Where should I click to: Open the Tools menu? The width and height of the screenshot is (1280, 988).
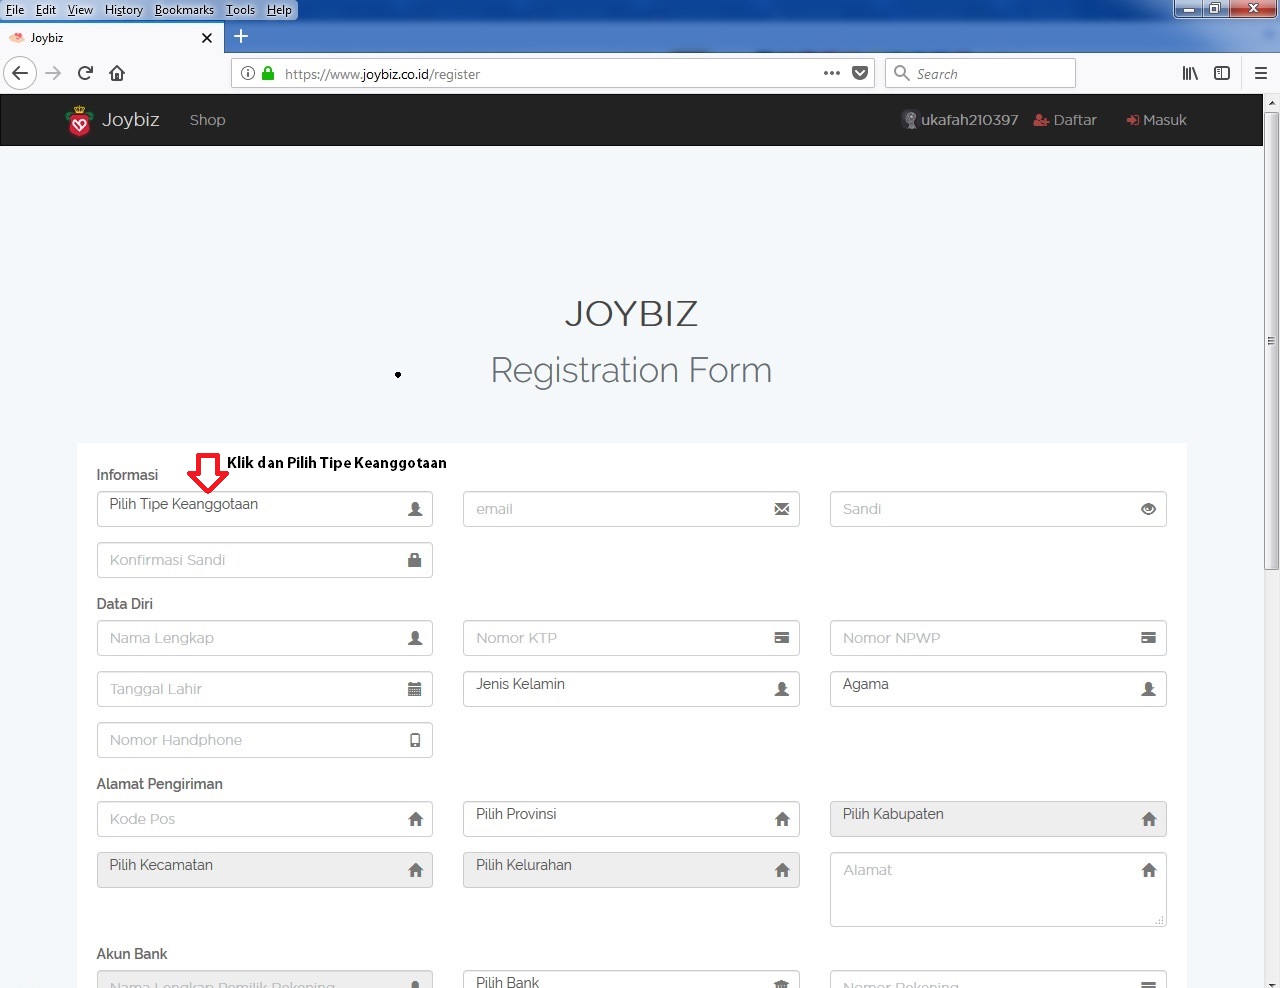click(240, 10)
